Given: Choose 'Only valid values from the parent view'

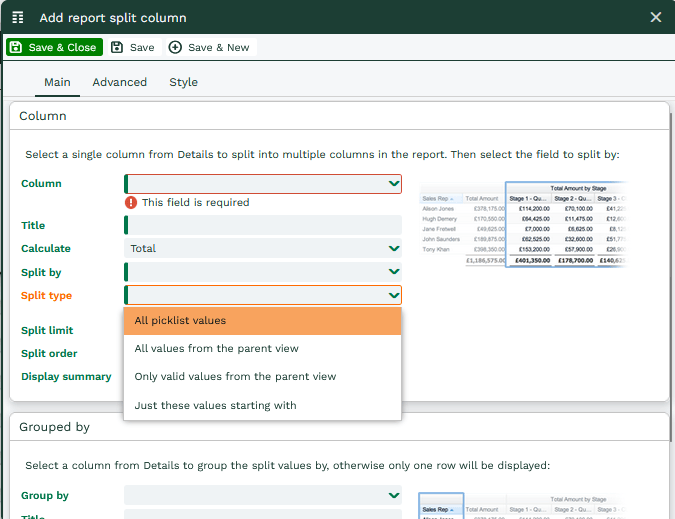Looking at the screenshot, I should (x=263, y=377).
